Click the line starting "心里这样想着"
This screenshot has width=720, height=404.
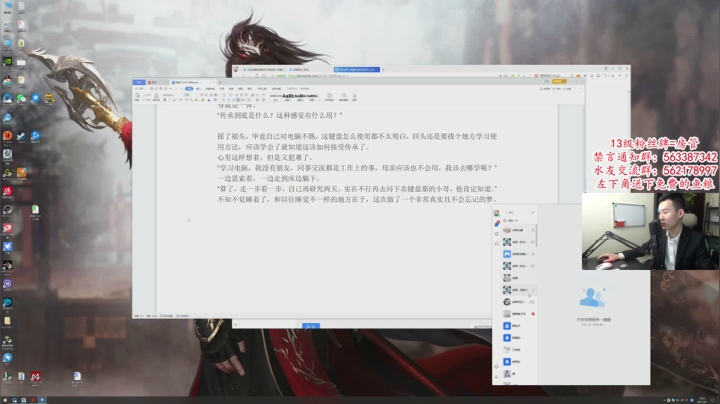tap(265, 157)
